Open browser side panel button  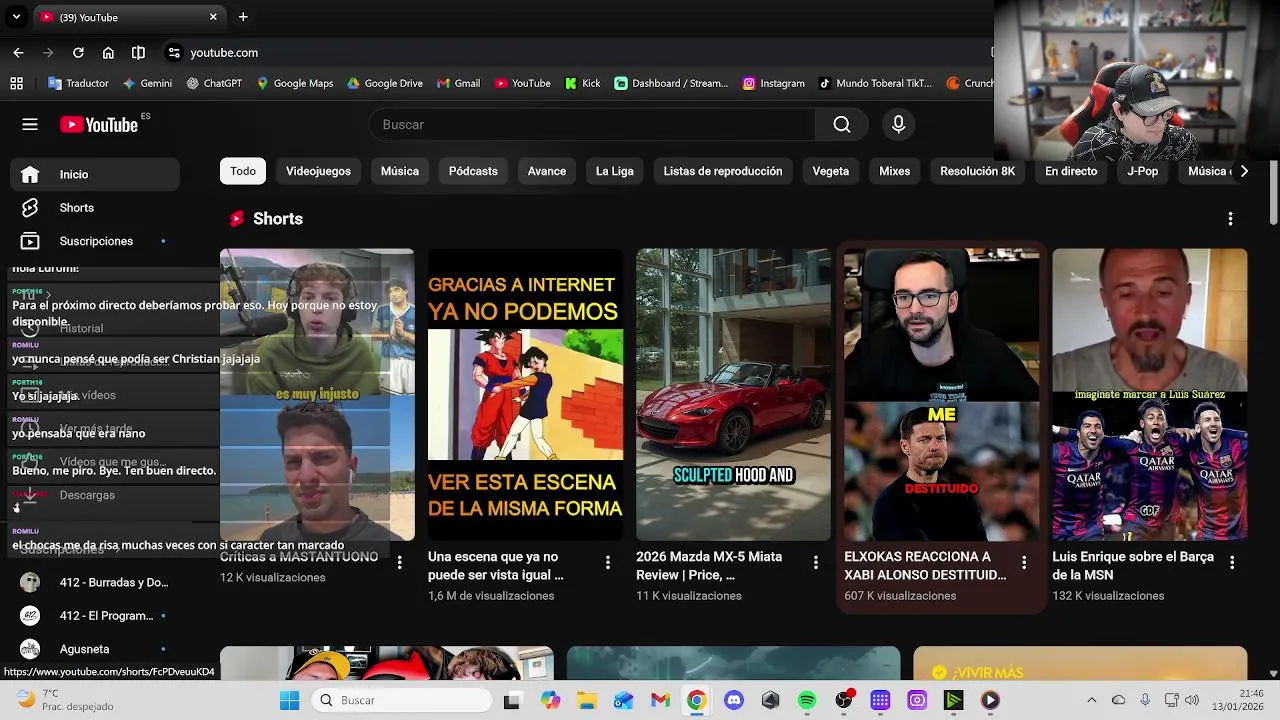138,52
